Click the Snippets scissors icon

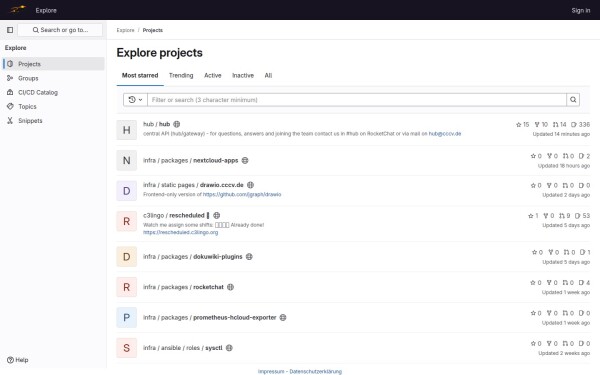(10, 121)
